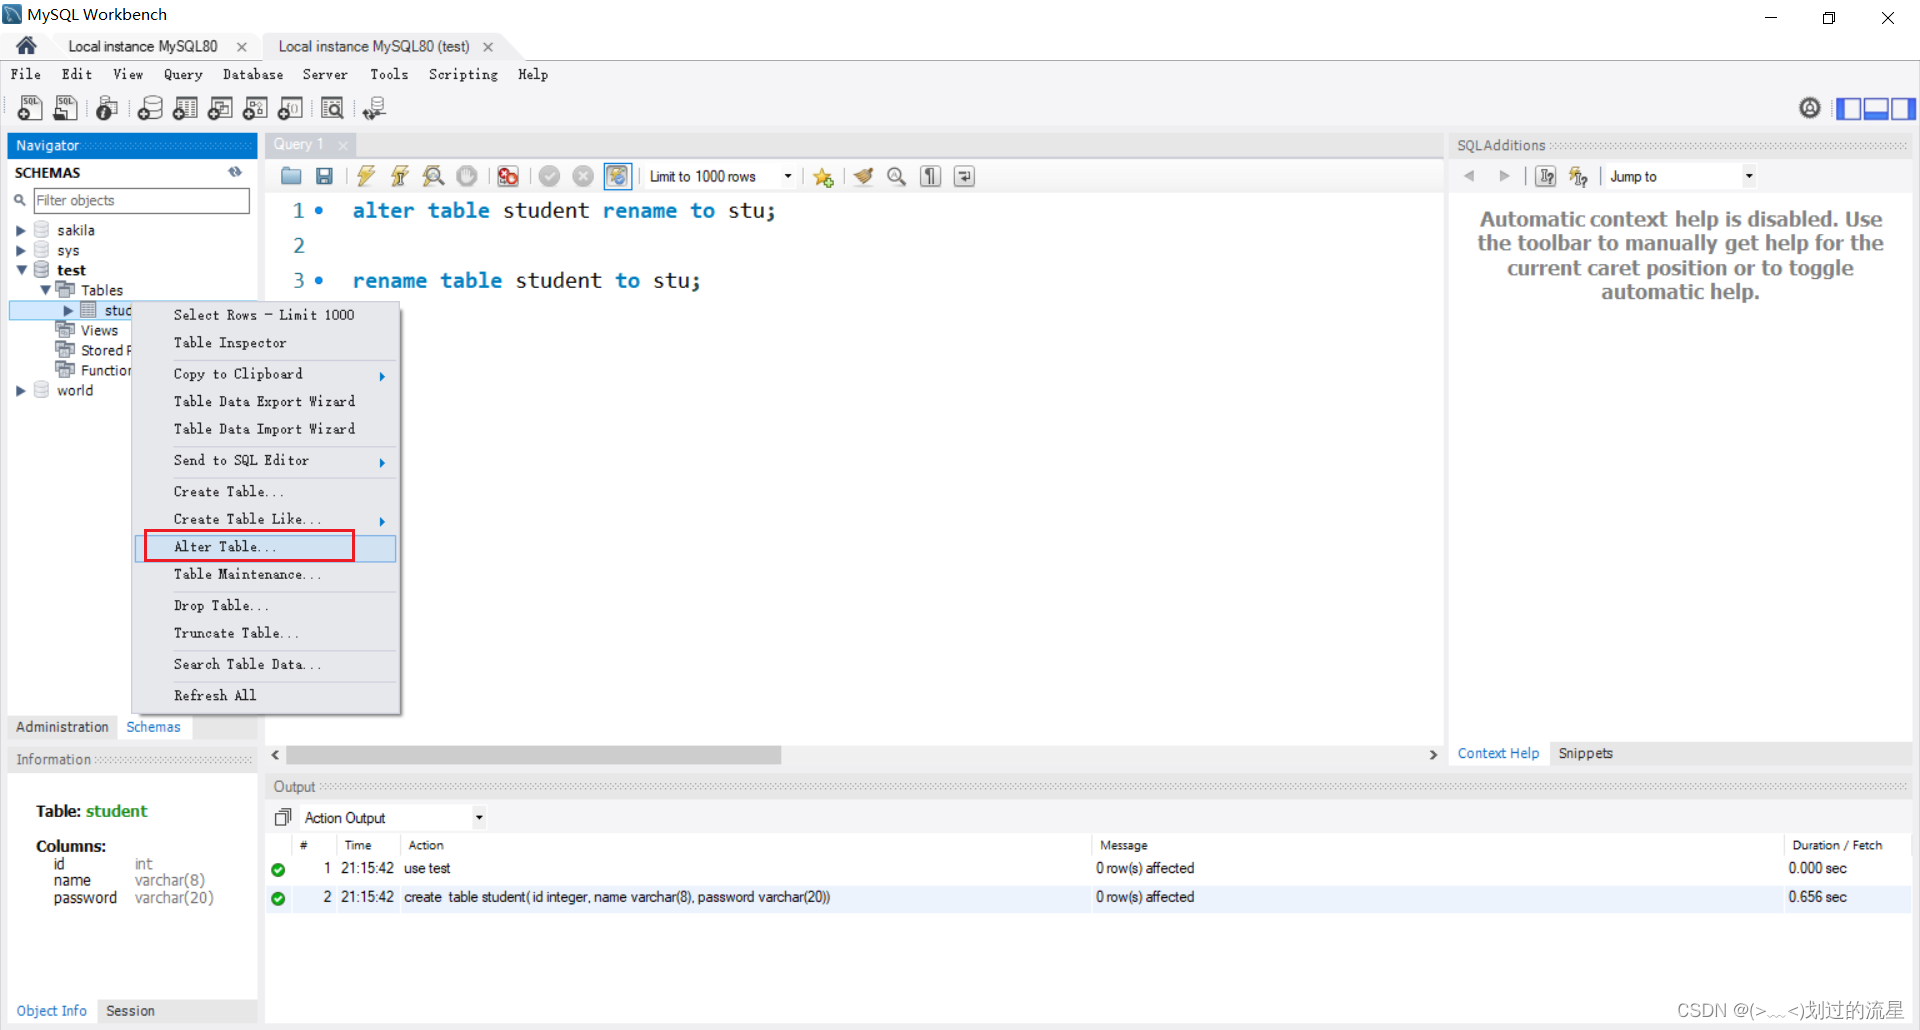Image resolution: width=1920 pixels, height=1030 pixels.
Task: Toggle word wrapping in the editor
Action: point(964,176)
